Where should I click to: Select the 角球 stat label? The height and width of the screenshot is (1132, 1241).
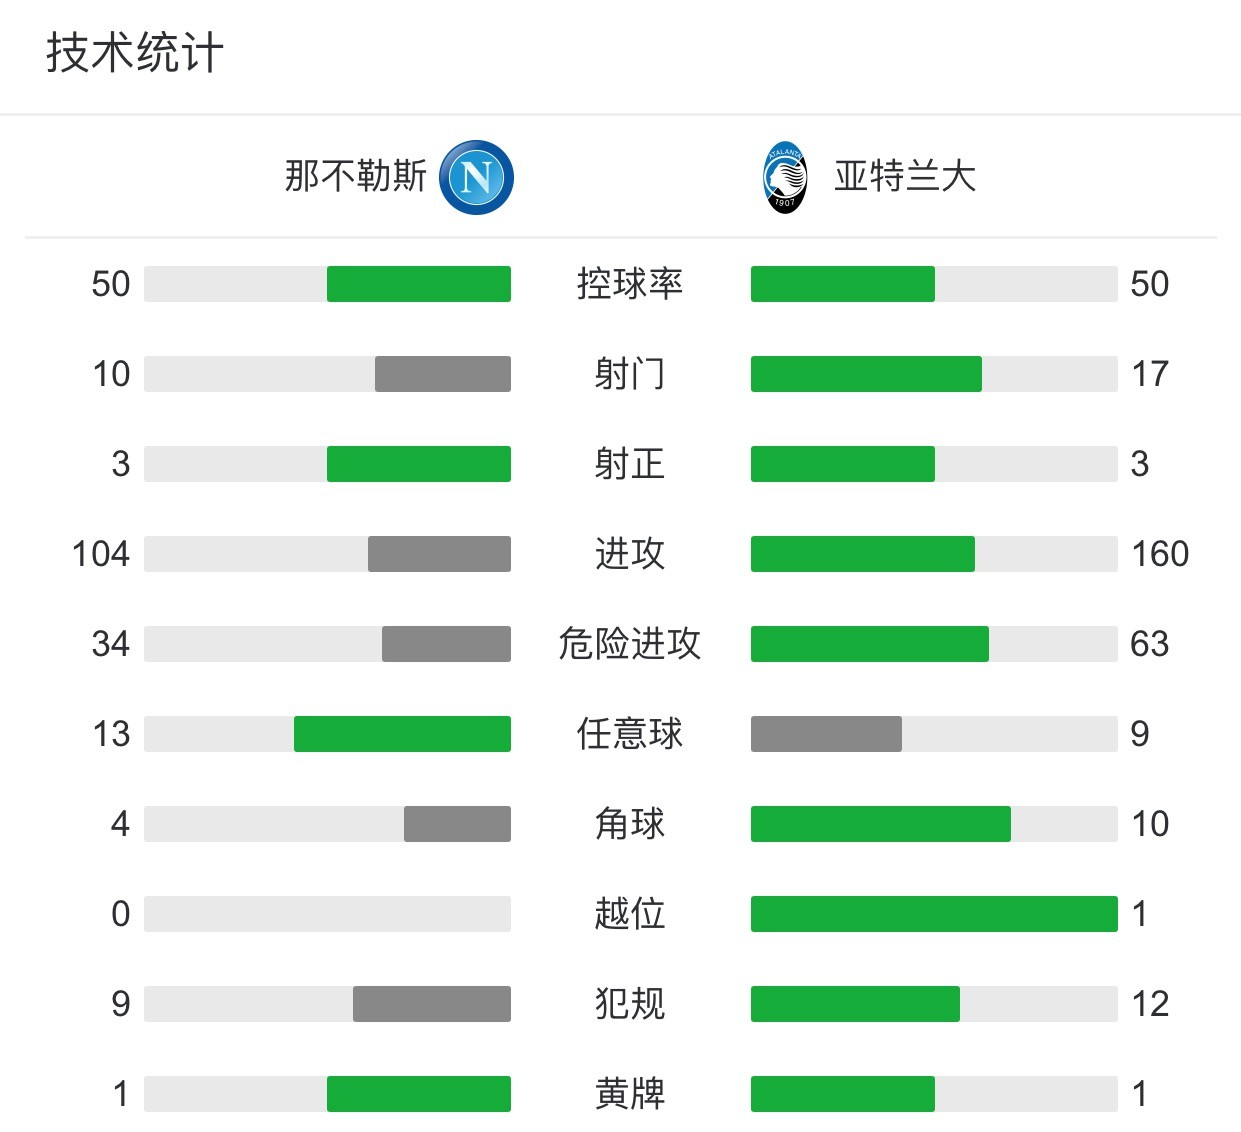630,824
